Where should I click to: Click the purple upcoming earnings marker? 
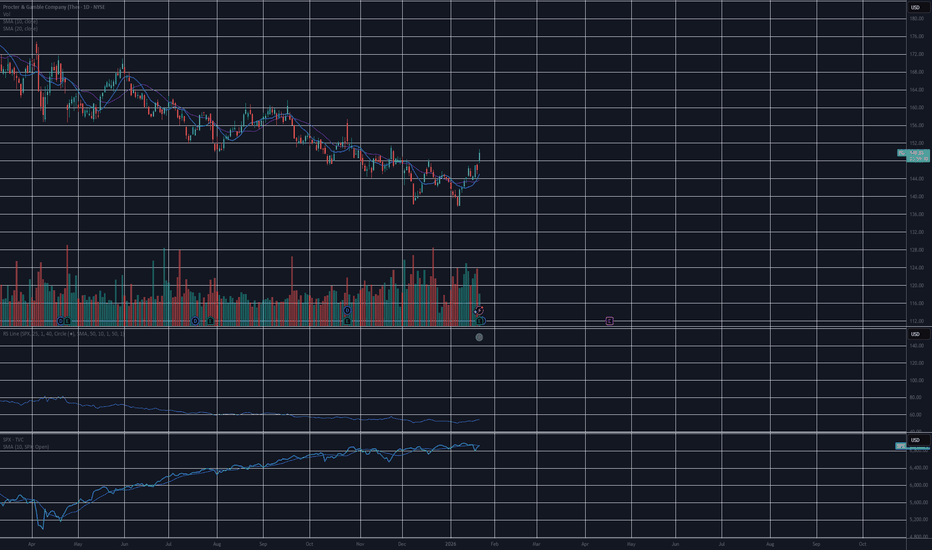tap(609, 321)
